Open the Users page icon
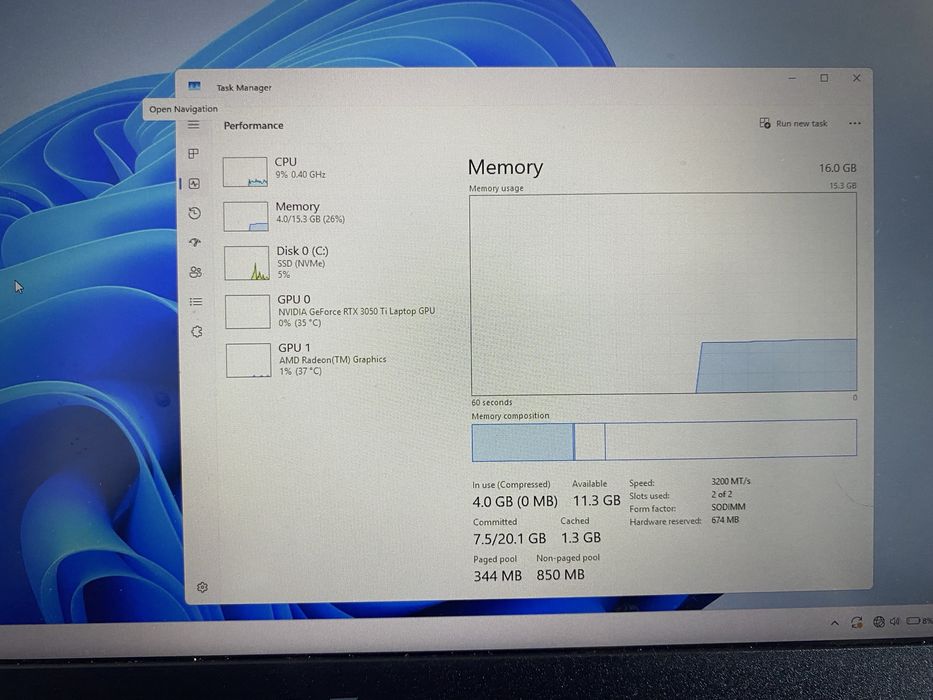Viewport: 933px width, 700px height. pyautogui.click(x=195, y=272)
